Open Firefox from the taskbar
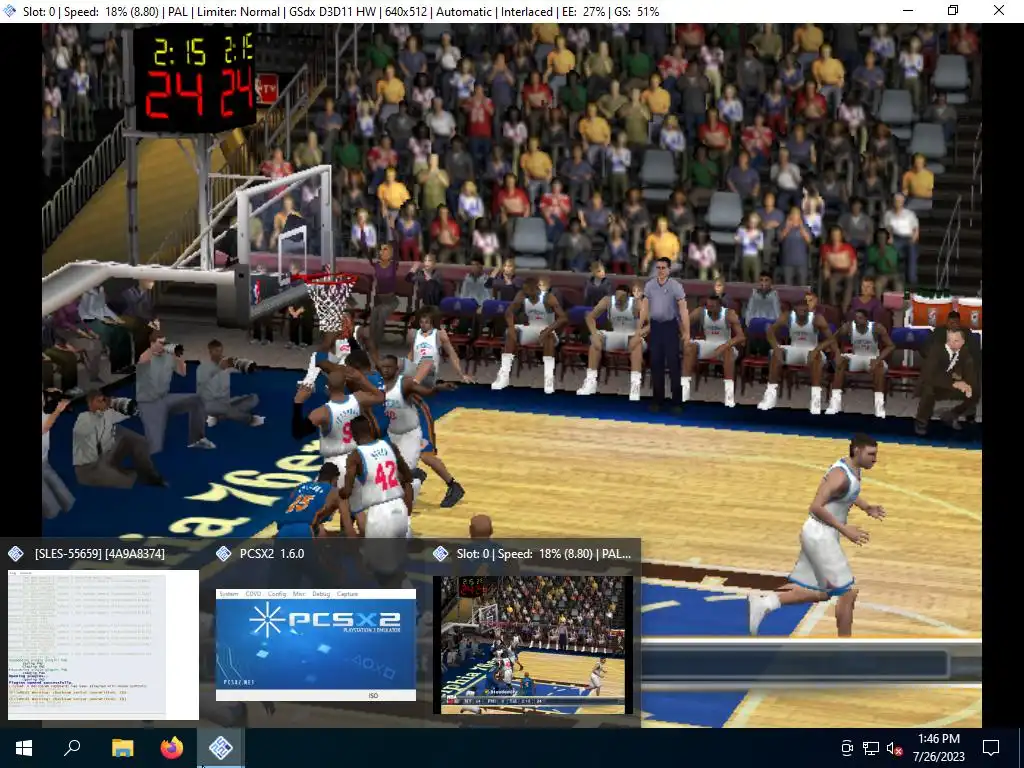The width and height of the screenshot is (1024, 768). (x=172, y=748)
